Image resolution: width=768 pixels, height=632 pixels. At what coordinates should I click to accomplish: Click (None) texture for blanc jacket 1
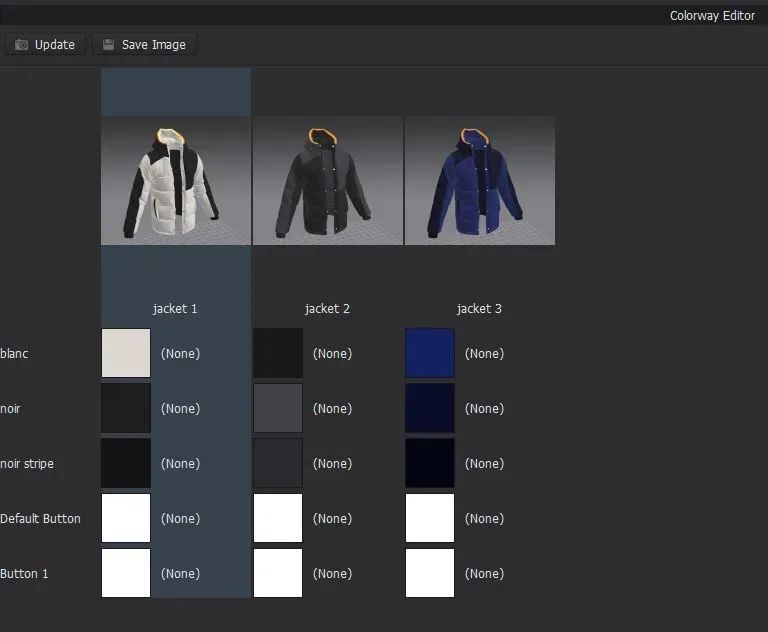click(x=180, y=354)
